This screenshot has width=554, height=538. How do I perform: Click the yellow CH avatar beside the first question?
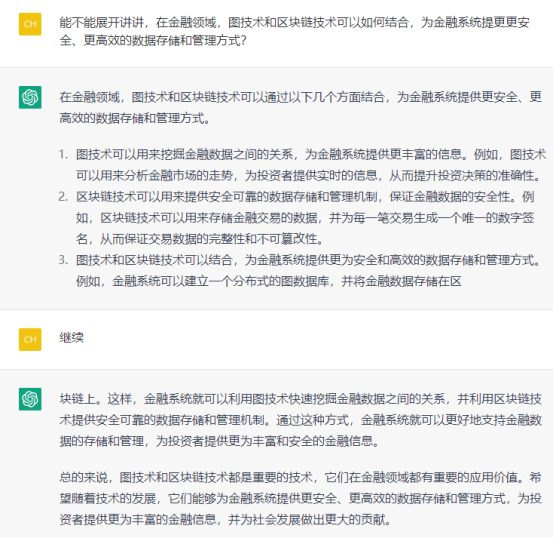[x=30, y=24]
